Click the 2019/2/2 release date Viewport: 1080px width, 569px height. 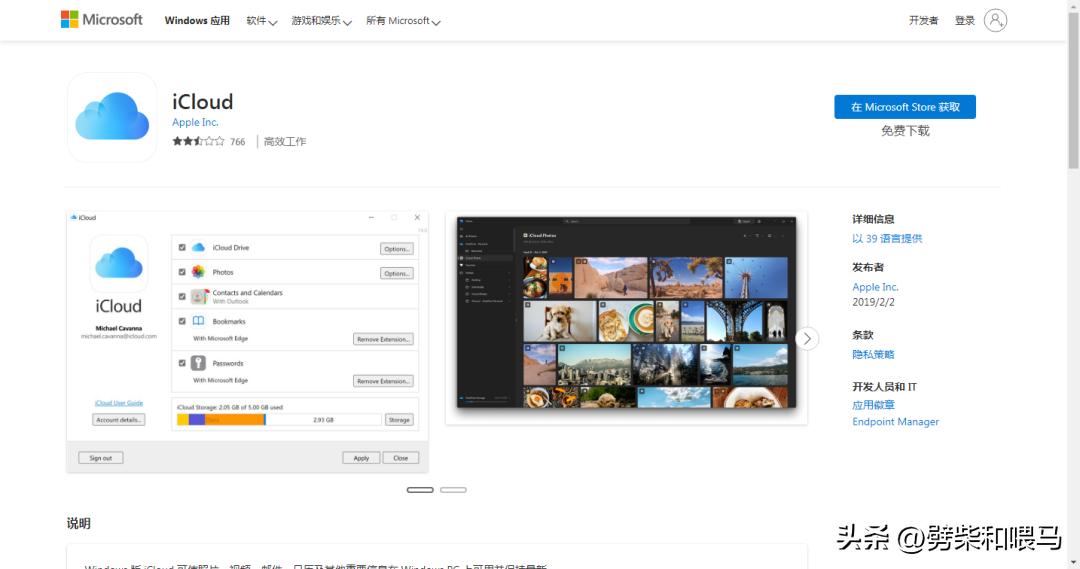click(x=873, y=302)
